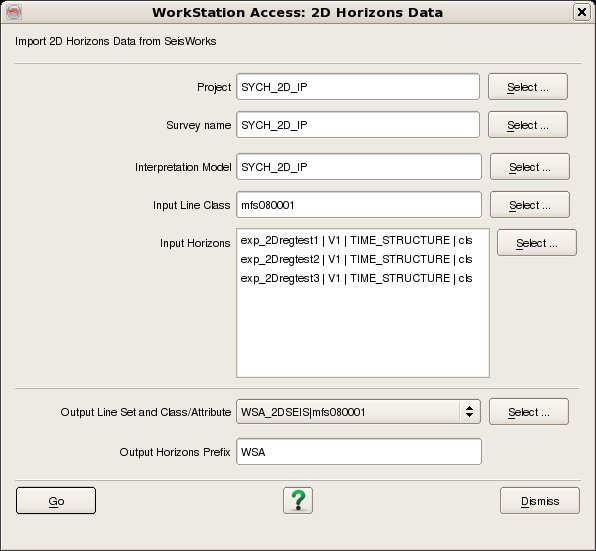Click the Go button

pyautogui.click(x=56, y=500)
